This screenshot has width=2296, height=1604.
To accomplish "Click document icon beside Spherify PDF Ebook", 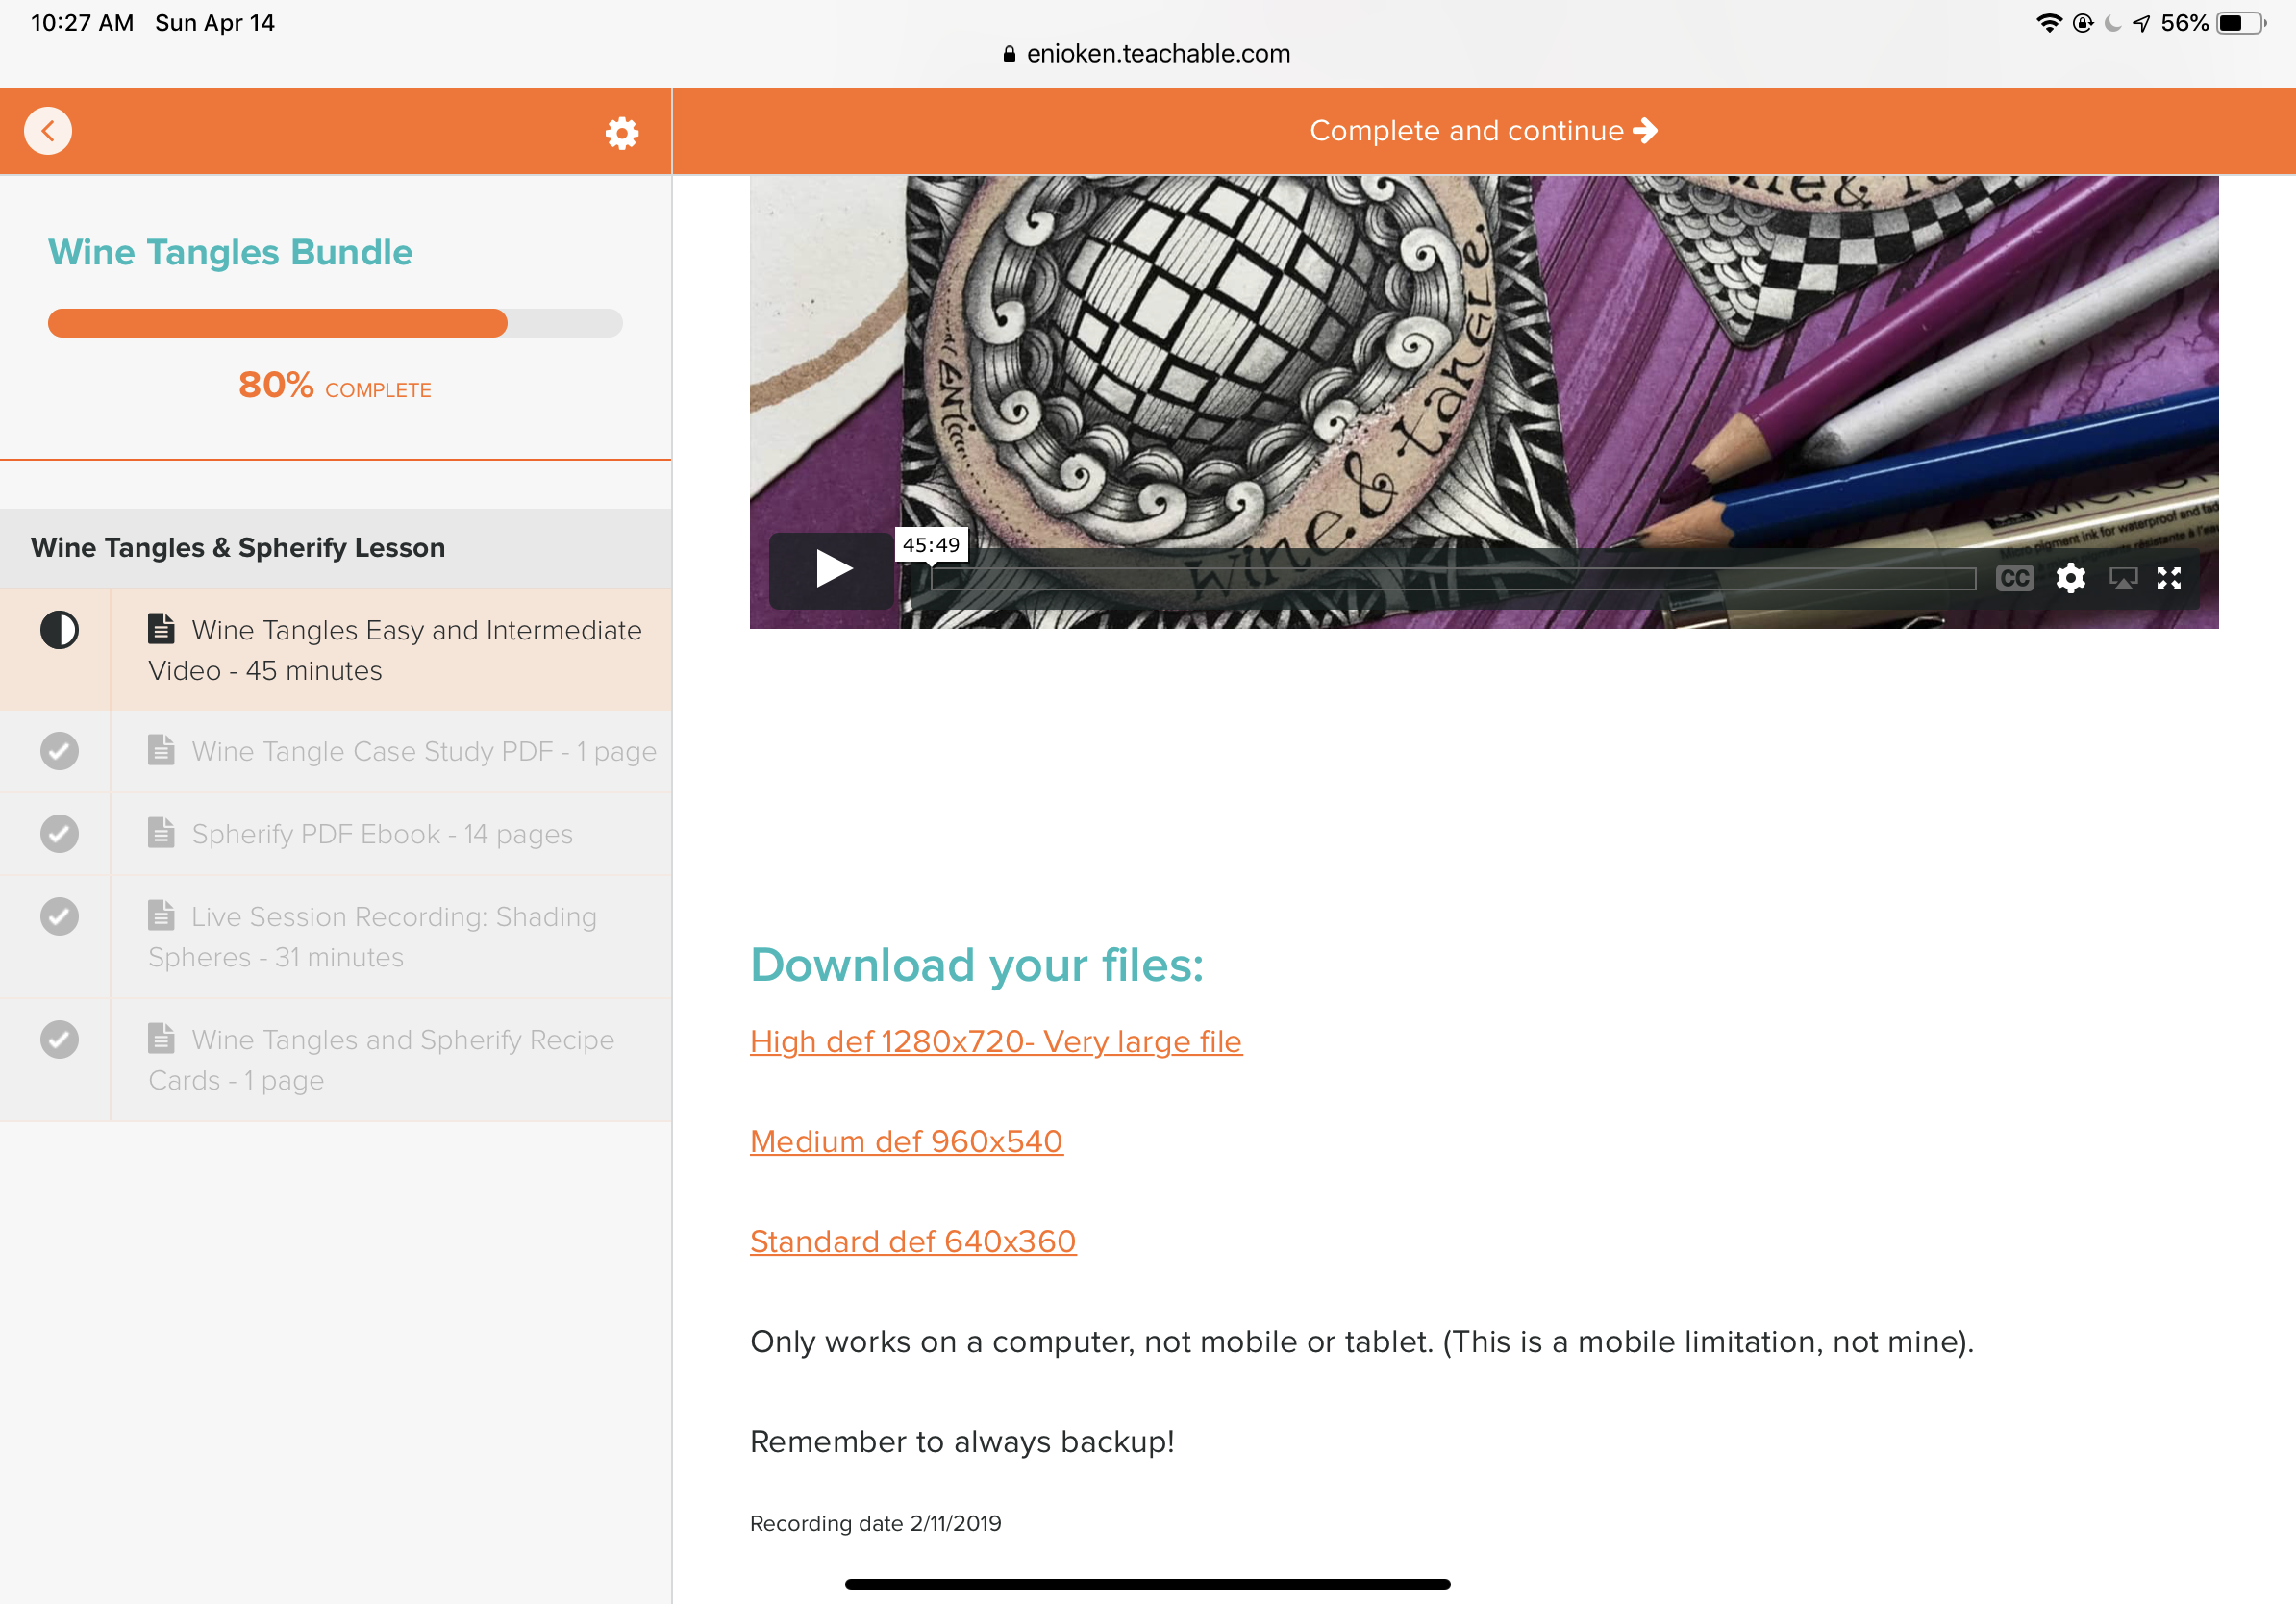I will point(161,833).
